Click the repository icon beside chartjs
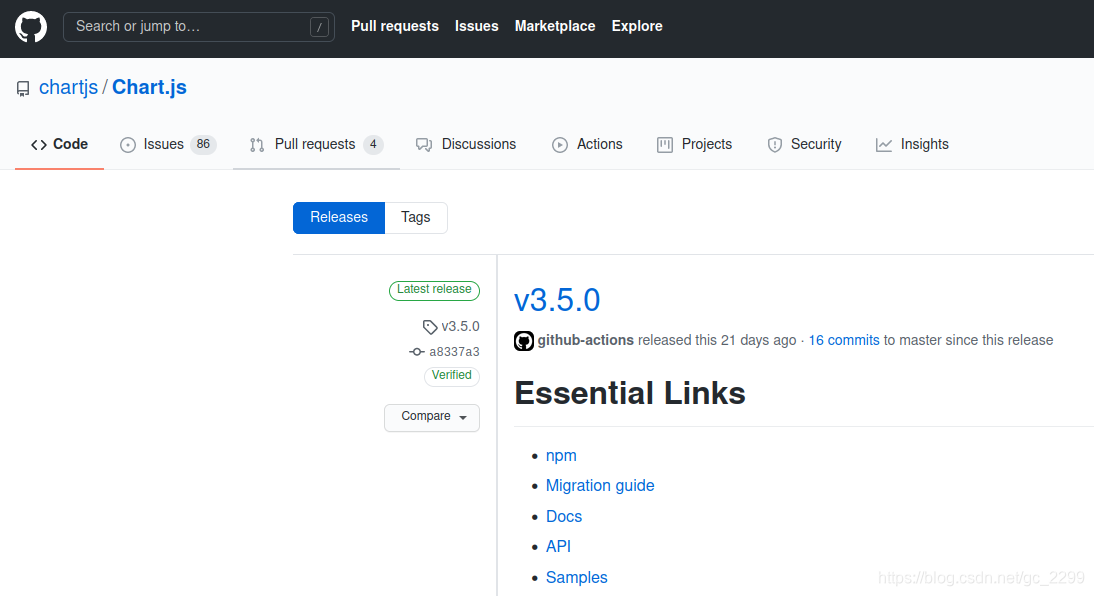Viewport: 1094px width, 596px height. pyautogui.click(x=23, y=89)
